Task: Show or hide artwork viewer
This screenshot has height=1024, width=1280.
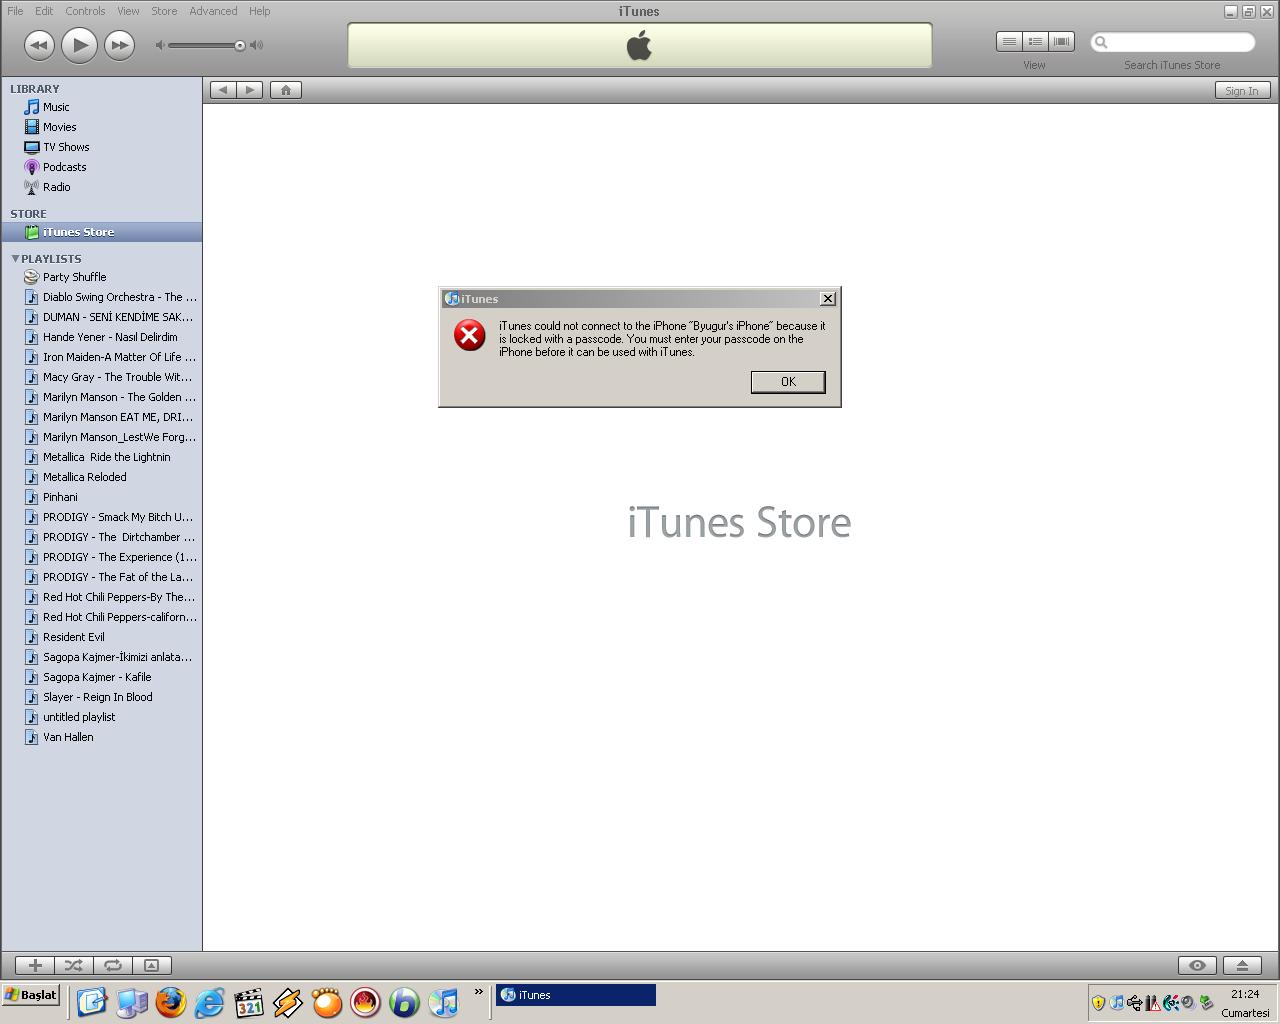Action: (x=151, y=965)
